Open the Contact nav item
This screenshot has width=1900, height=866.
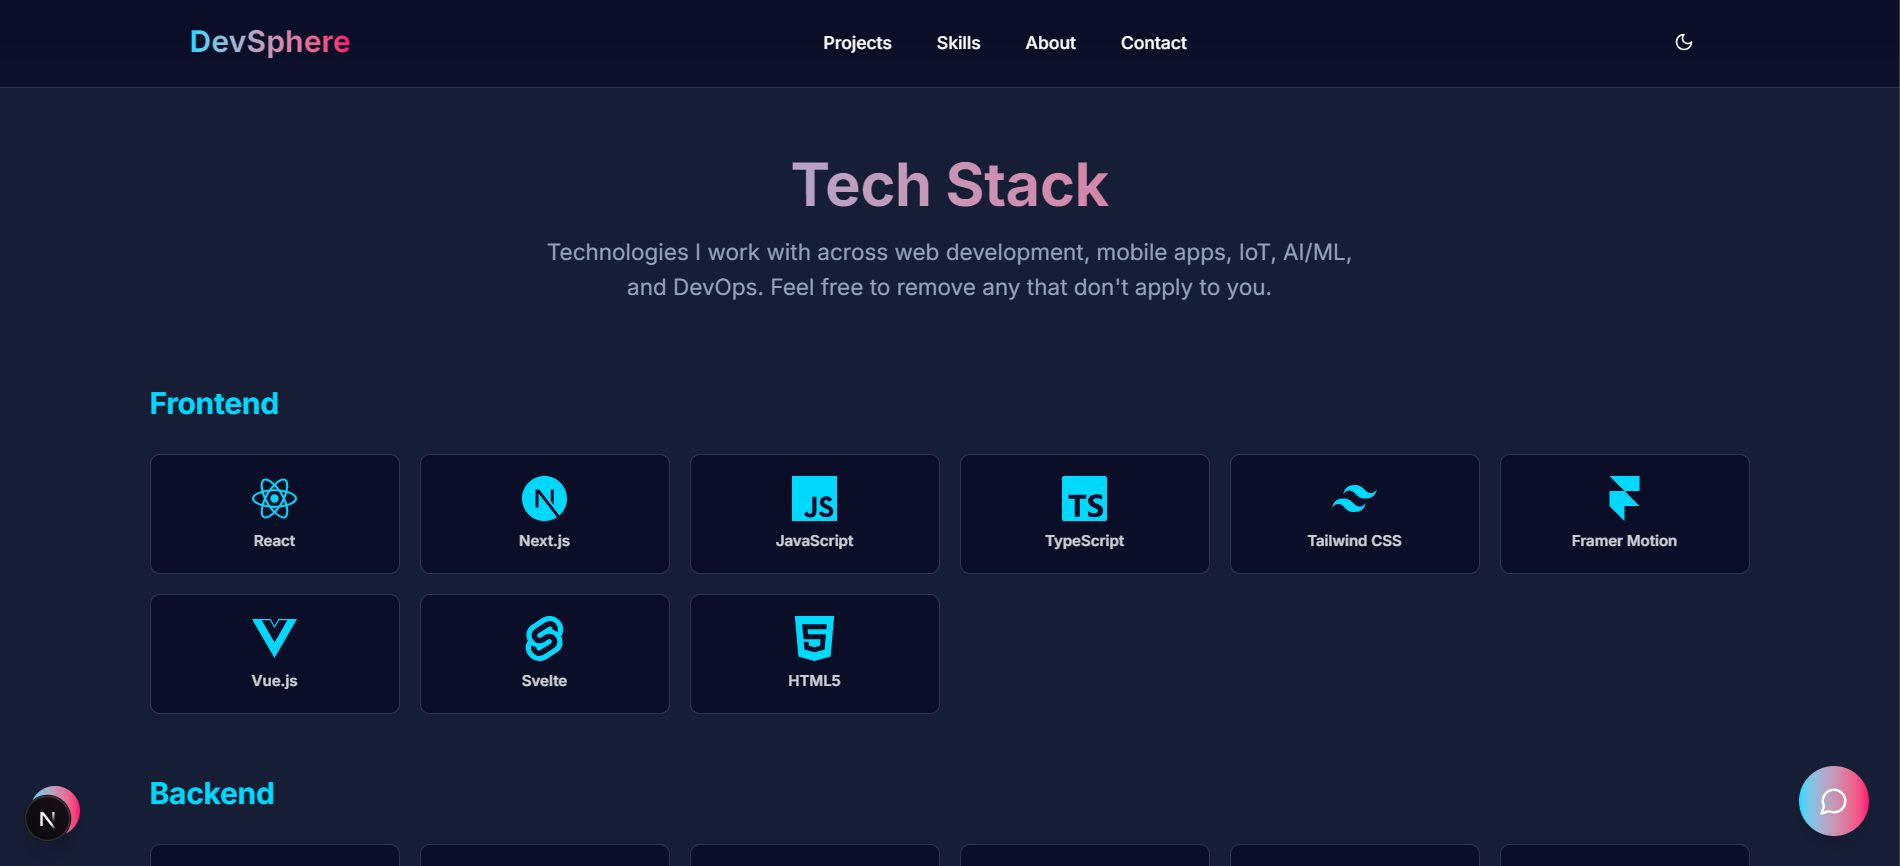click(1153, 43)
